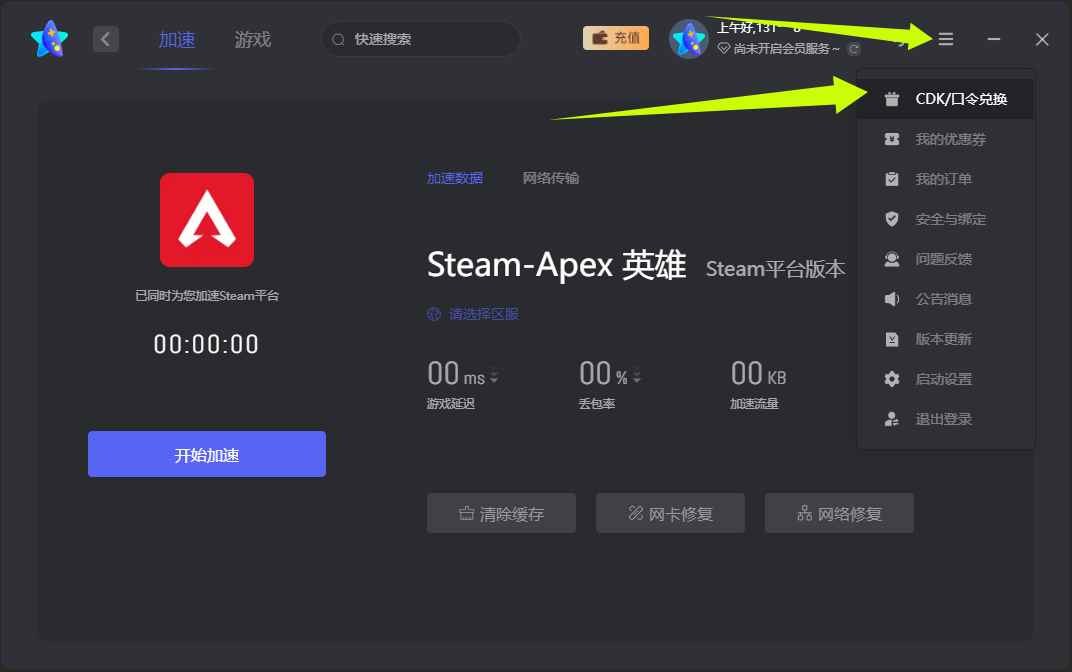Switch to 网络传输 sub-tab
Screen dimensions: 1072x672
click(551, 178)
